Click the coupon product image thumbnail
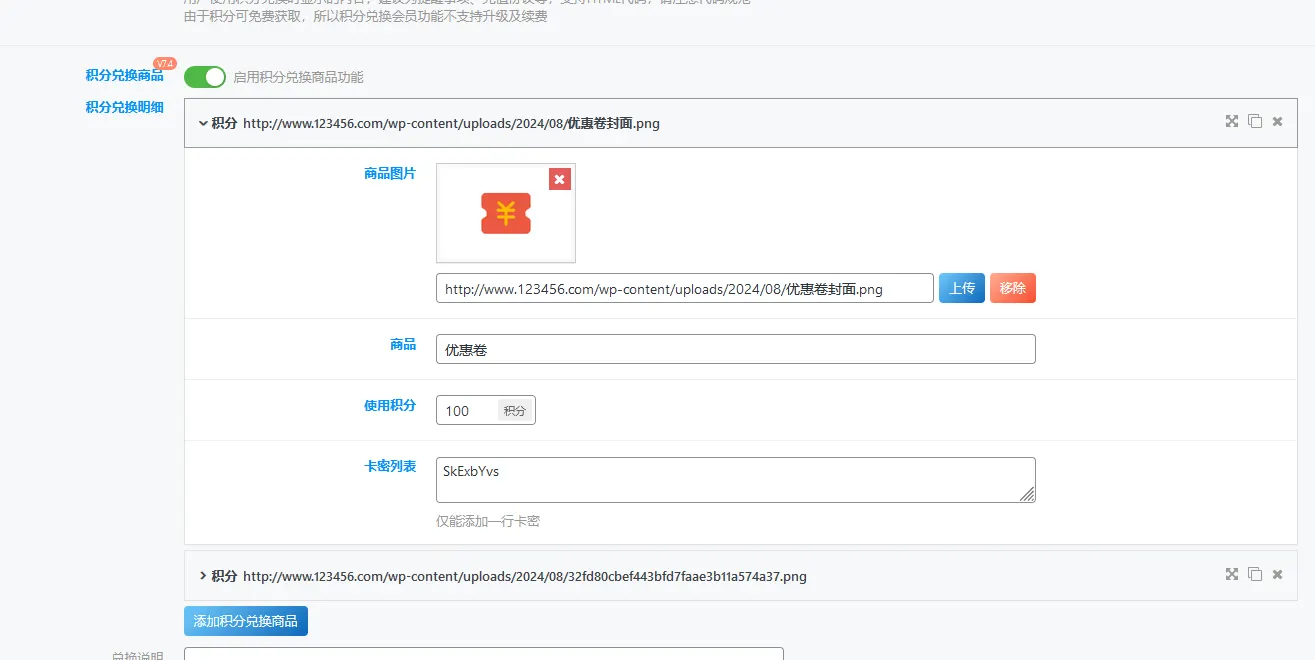 [506, 213]
